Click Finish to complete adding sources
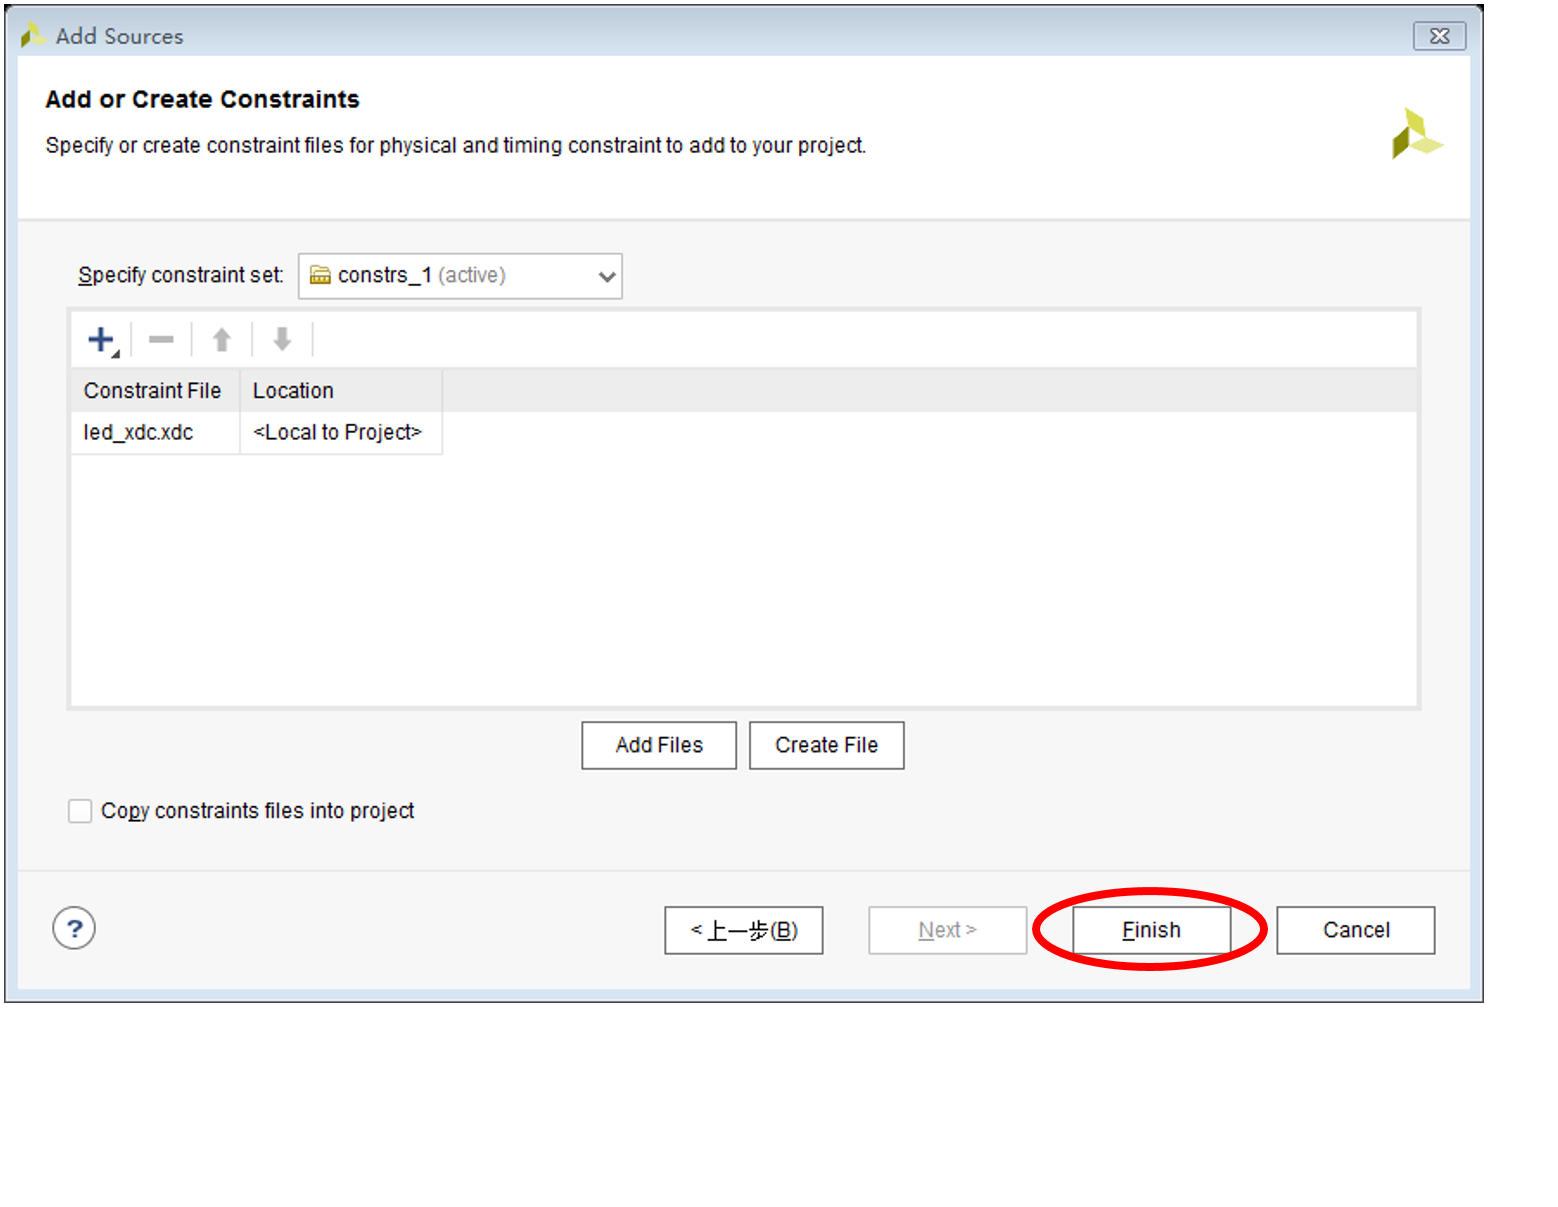Screen dimensions: 1558x1207 [x=1151, y=930]
